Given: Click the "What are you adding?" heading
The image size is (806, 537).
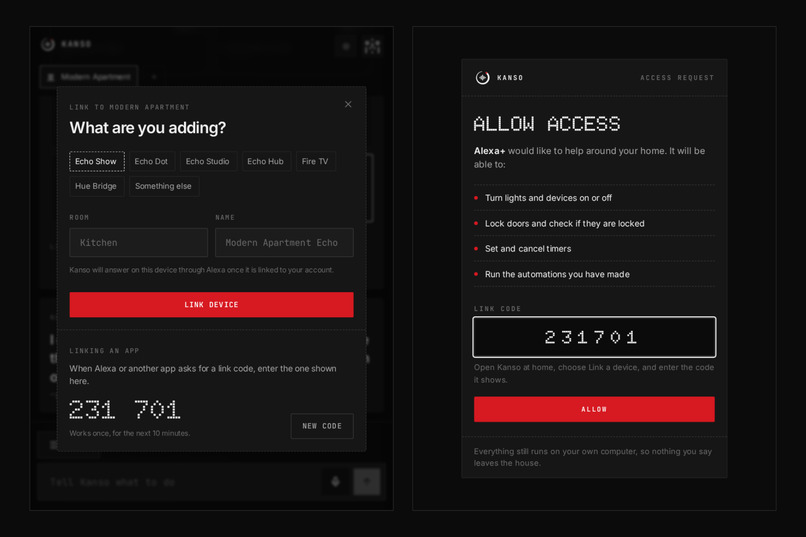Looking at the screenshot, I should (148, 127).
